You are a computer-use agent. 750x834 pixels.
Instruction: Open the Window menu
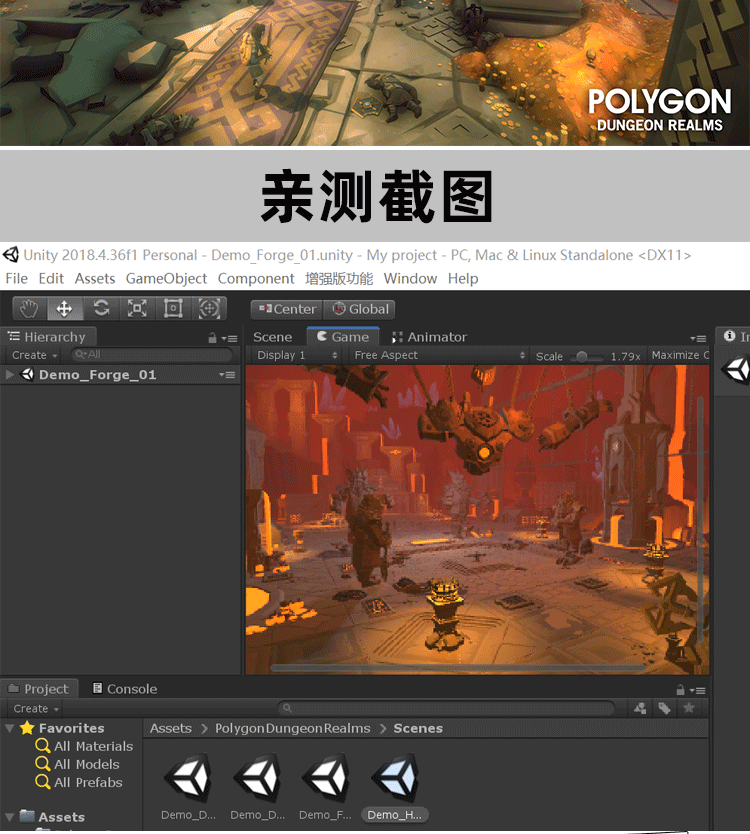tap(410, 278)
